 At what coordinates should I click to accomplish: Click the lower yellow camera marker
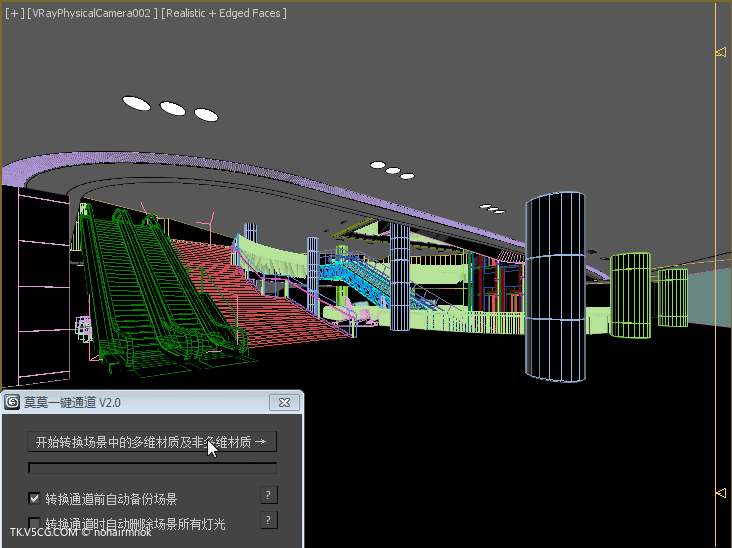721,493
